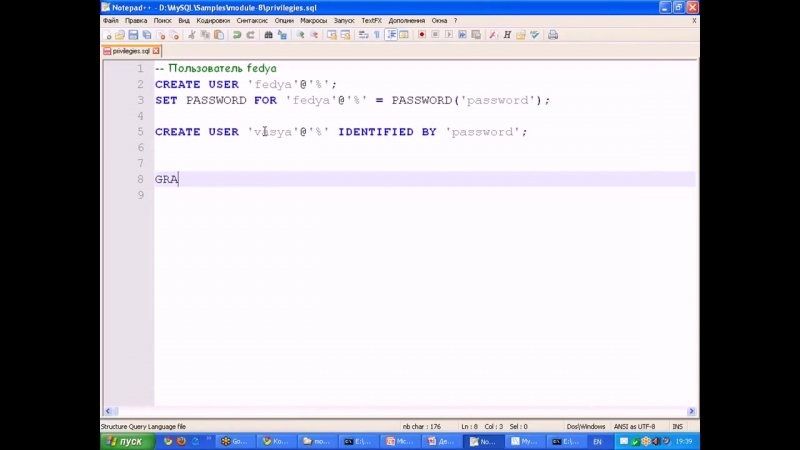Click the New file toolbar icon

107,35
